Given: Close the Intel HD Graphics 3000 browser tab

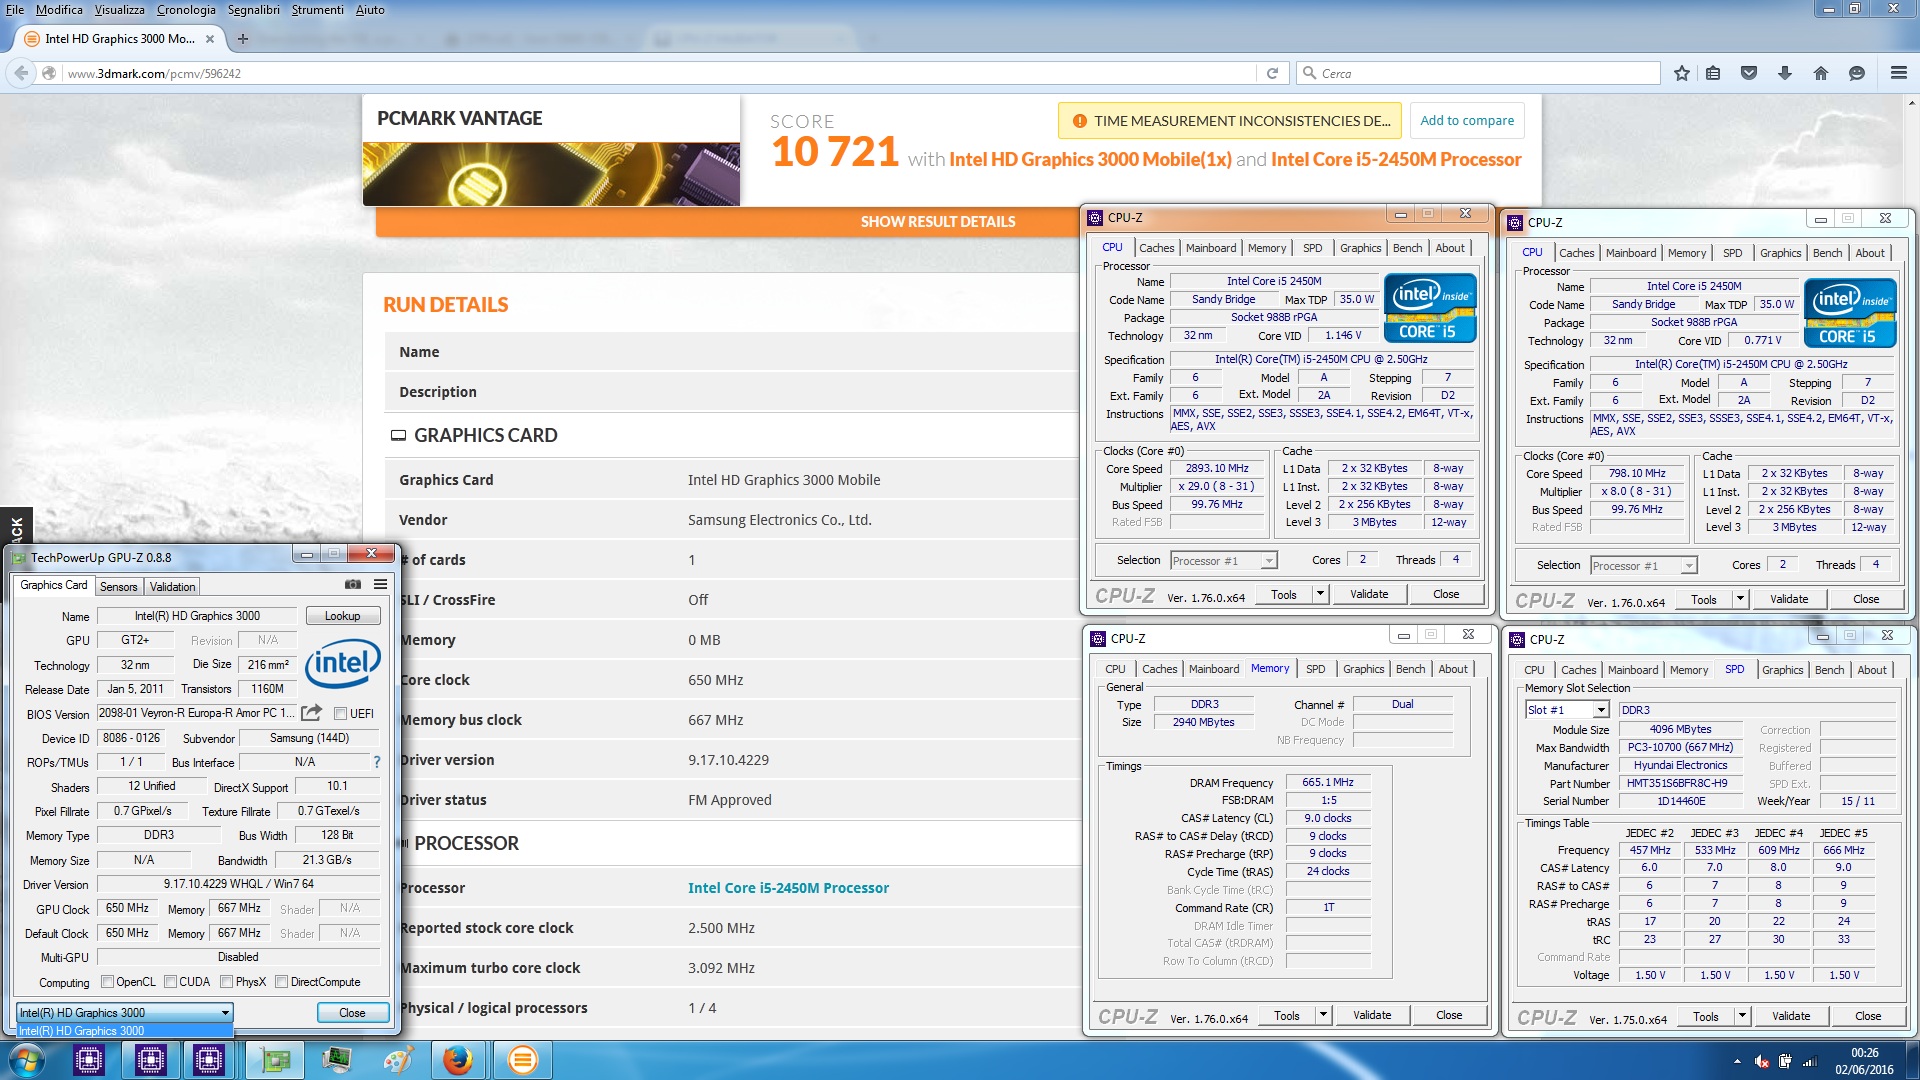Looking at the screenshot, I should 210,39.
